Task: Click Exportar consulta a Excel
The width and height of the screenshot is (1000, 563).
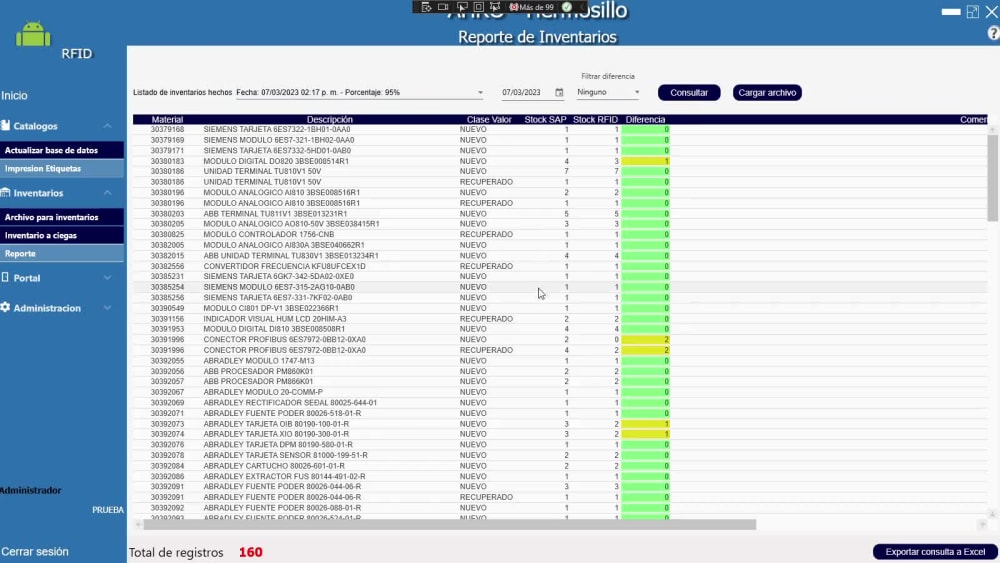Action: click(x=935, y=552)
